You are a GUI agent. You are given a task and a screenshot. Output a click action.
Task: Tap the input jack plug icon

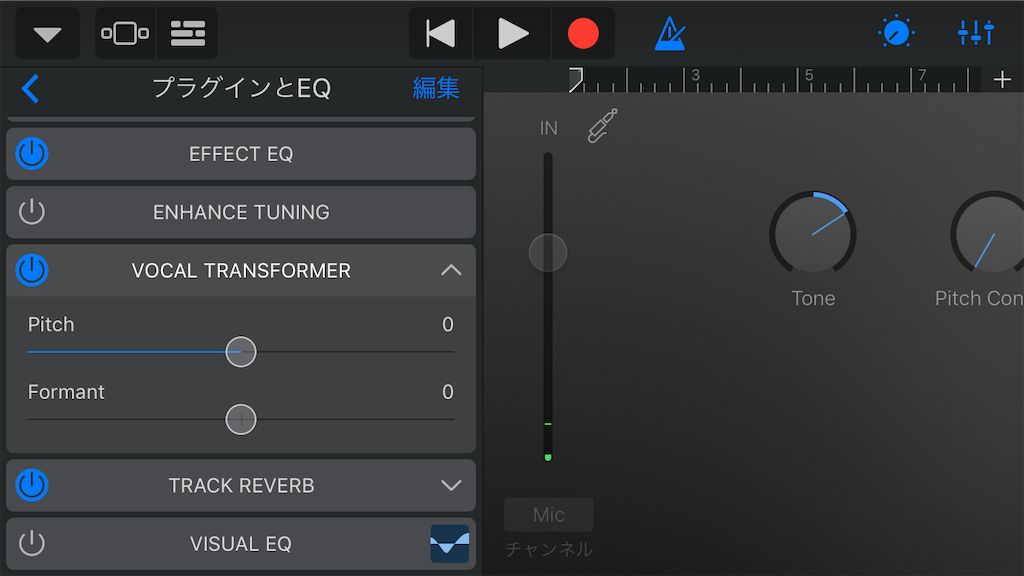(x=601, y=125)
